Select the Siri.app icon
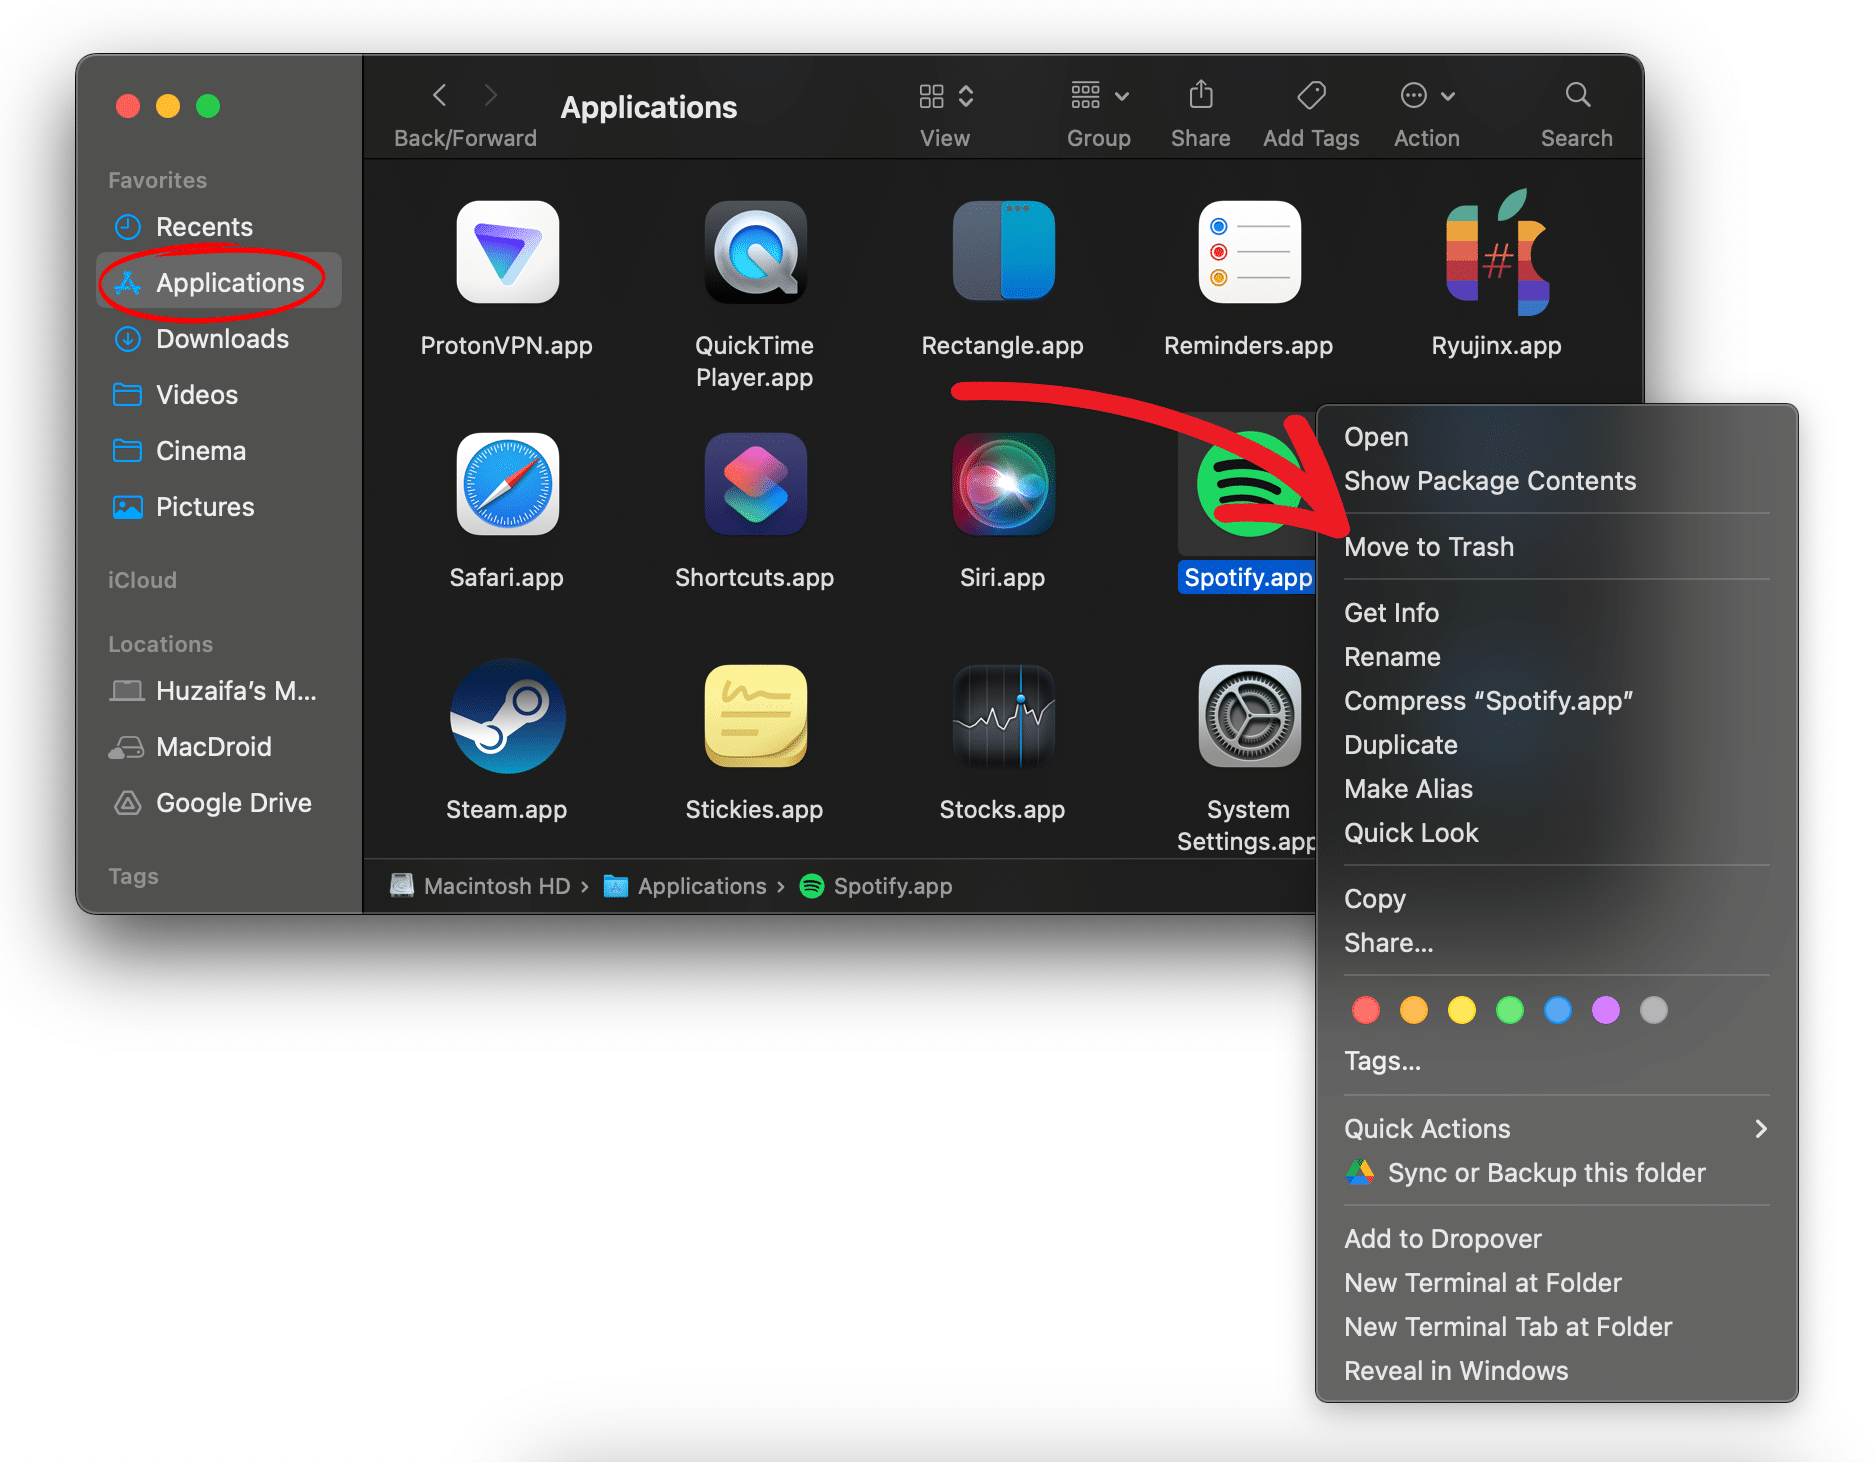This screenshot has width=1874, height=1462. (x=1002, y=485)
